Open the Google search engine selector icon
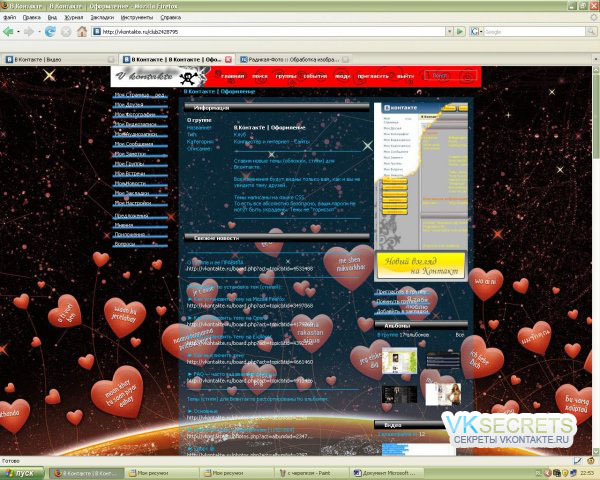This screenshot has height=480, width=600. (476, 32)
